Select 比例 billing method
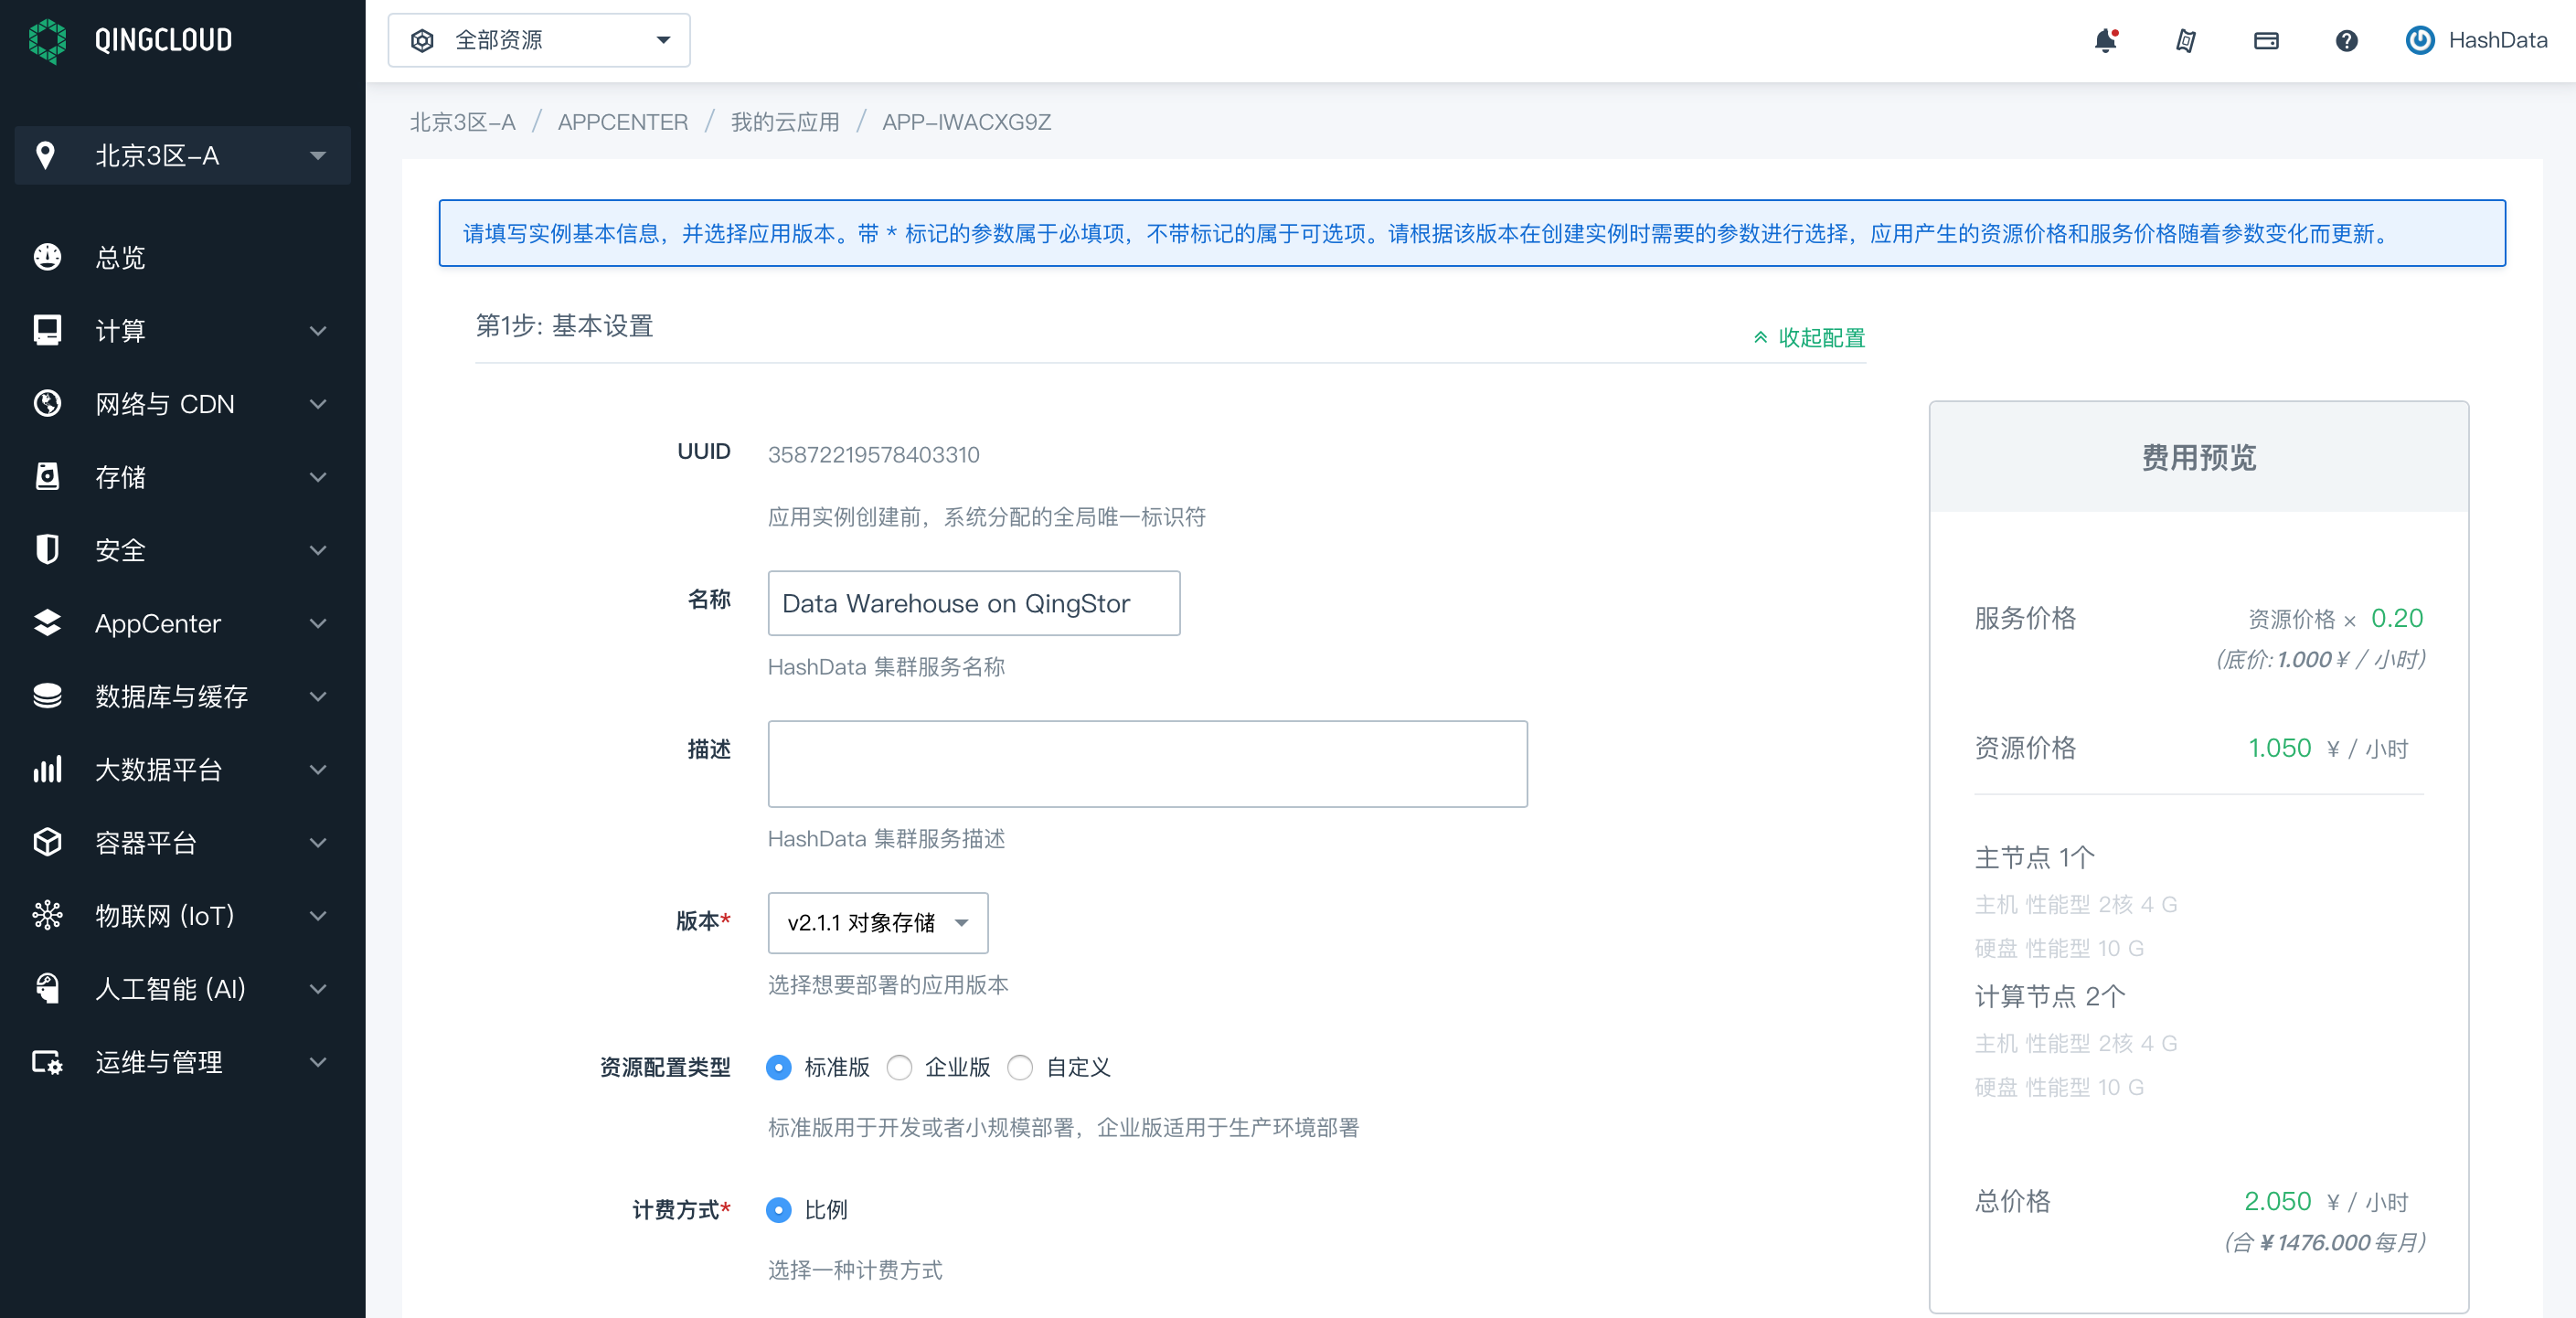The width and height of the screenshot is (2576, 1318). [x=778, y=1209]
